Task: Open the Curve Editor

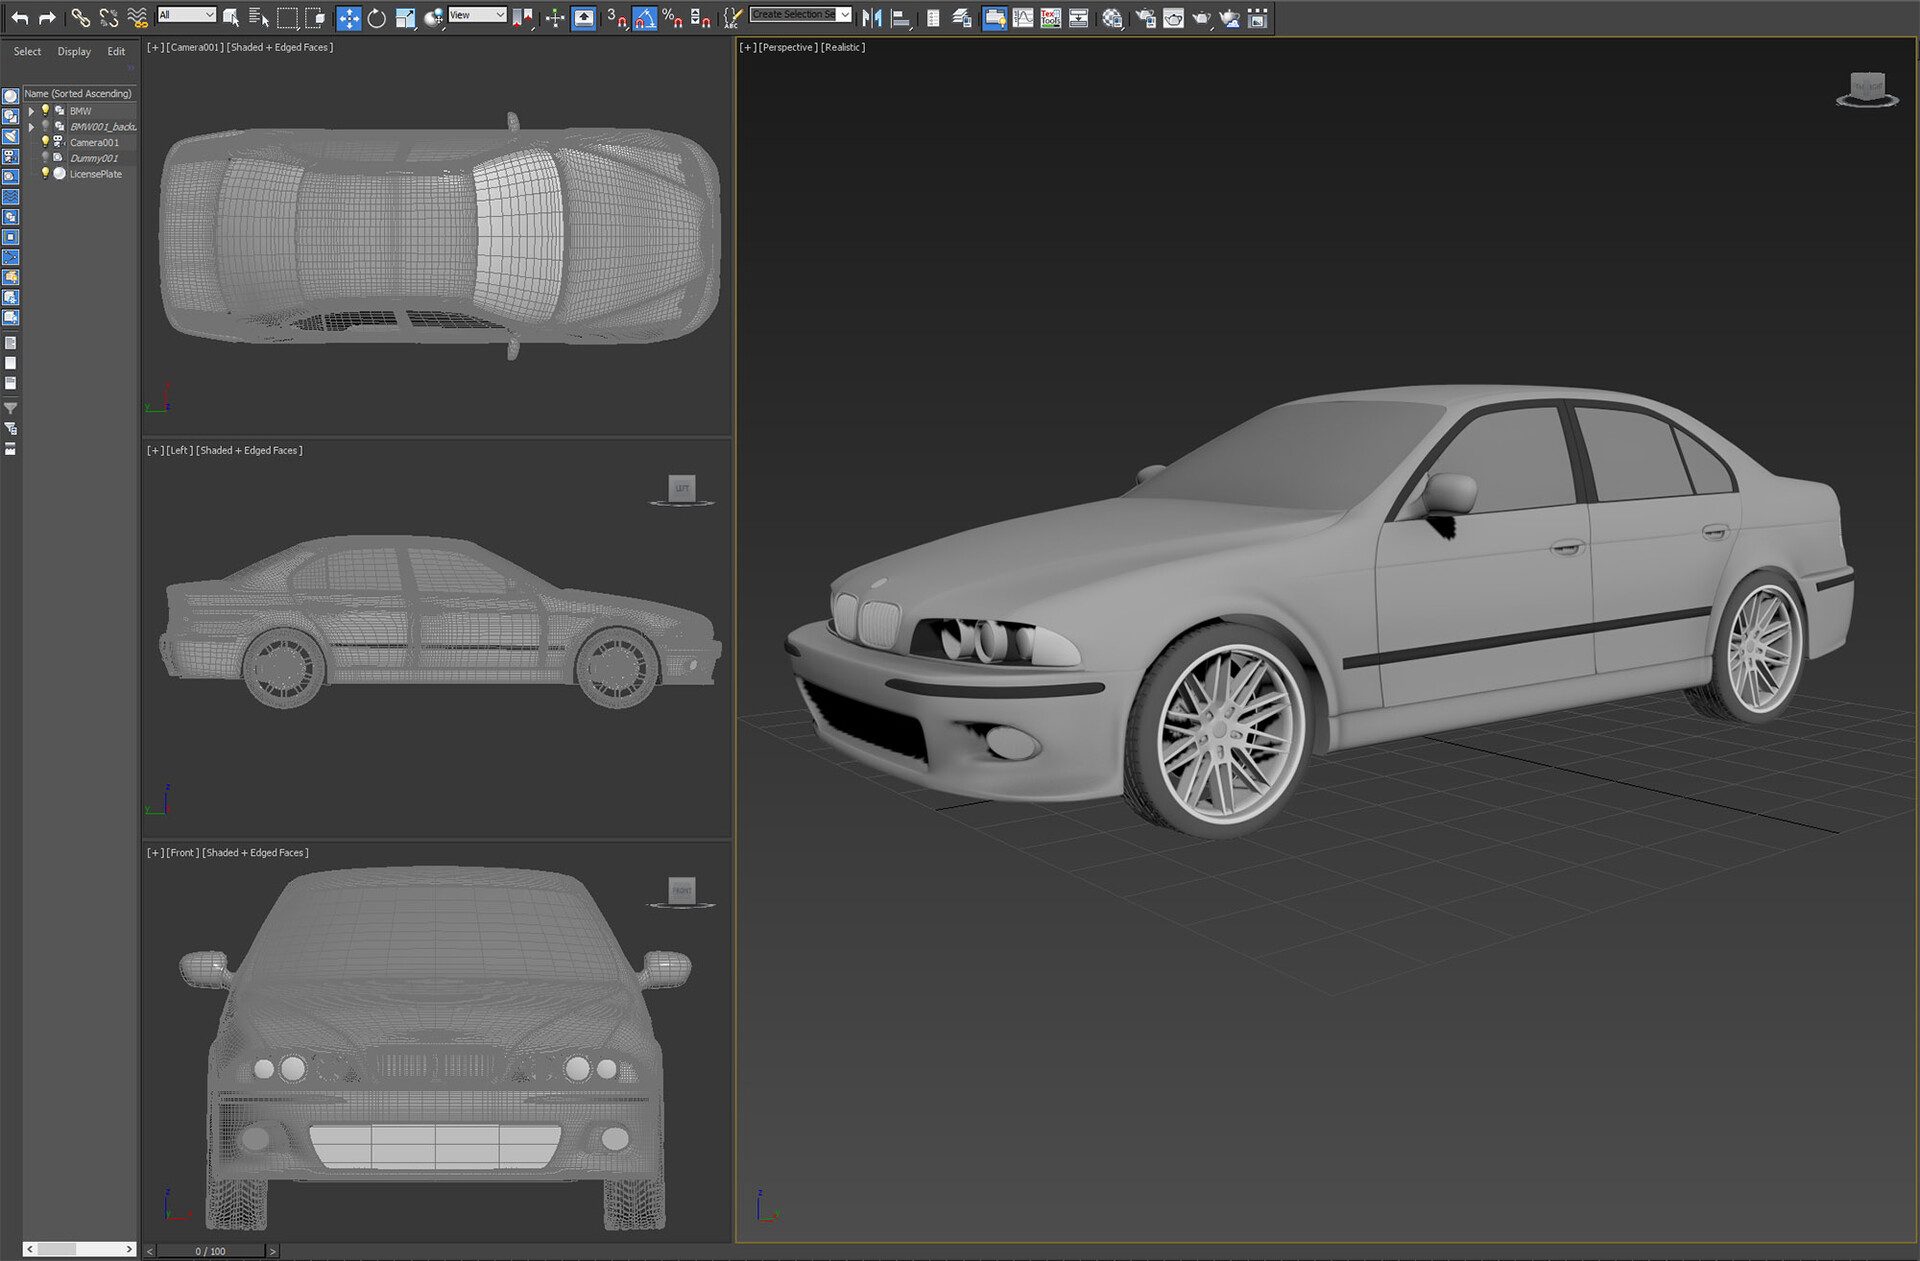Action: click(x=1023, y=18)
